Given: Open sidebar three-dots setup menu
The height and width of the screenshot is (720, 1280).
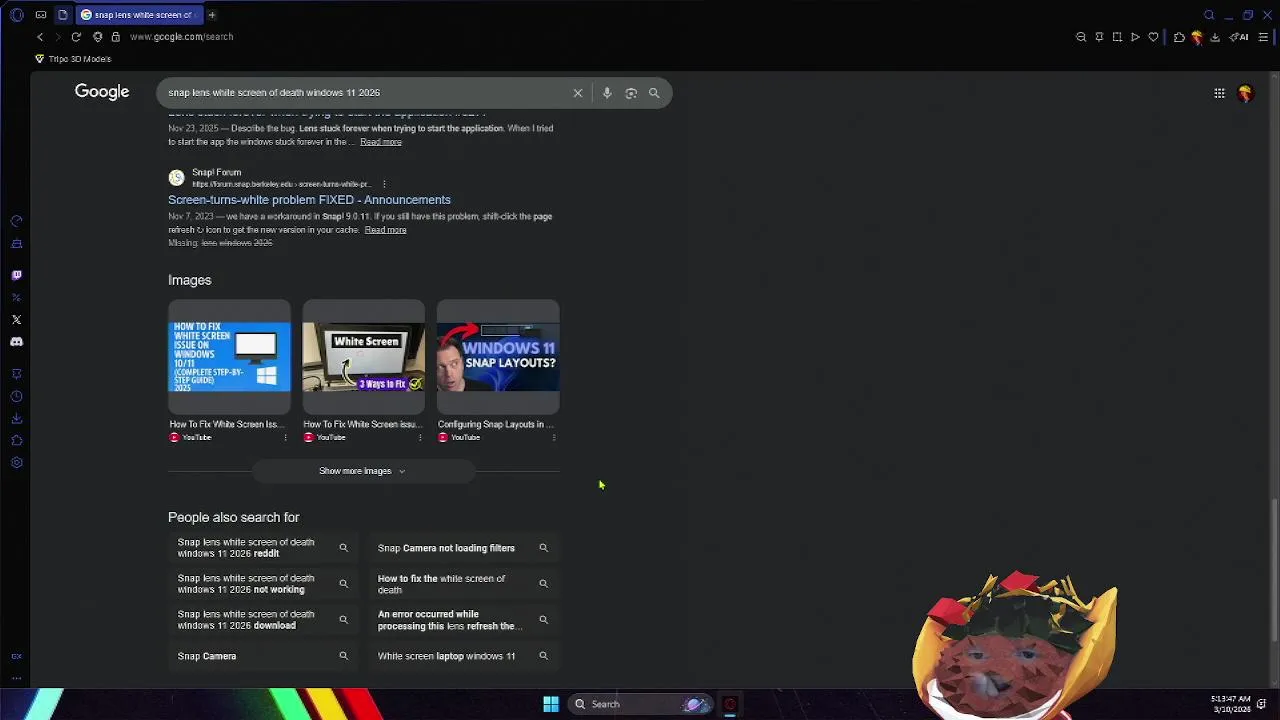Looking at the screenshot, I should pos(16,678).
